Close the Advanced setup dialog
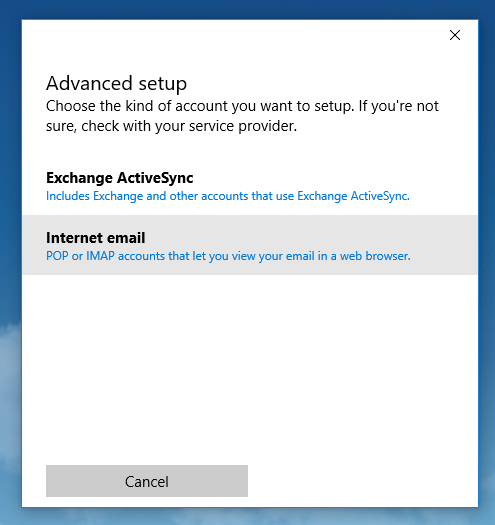The image size is (495, 525). [x=454, y=35]
